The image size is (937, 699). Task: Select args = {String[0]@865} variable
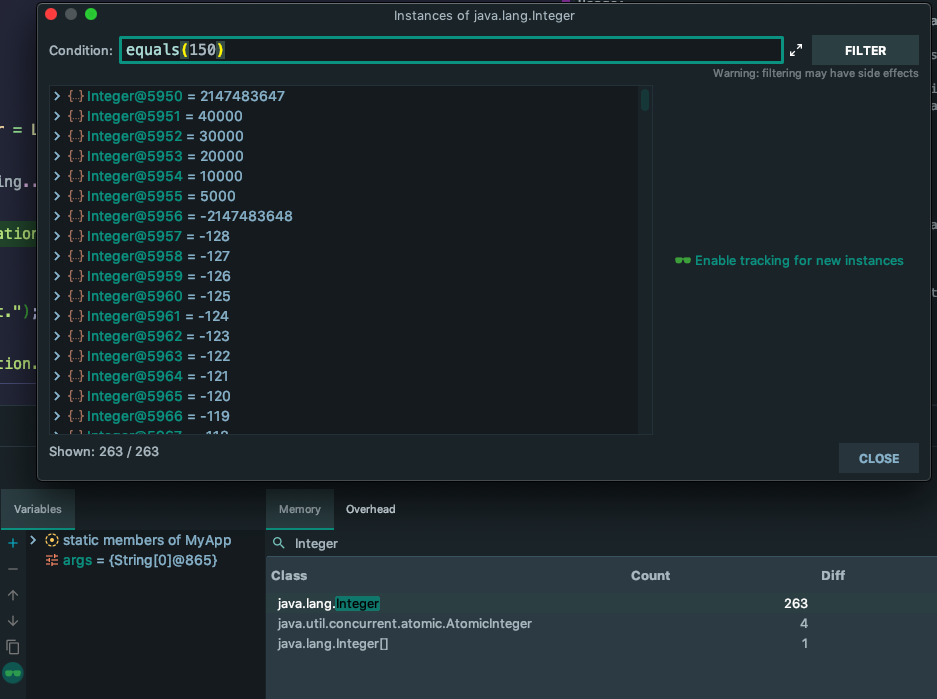pos(140,560)
